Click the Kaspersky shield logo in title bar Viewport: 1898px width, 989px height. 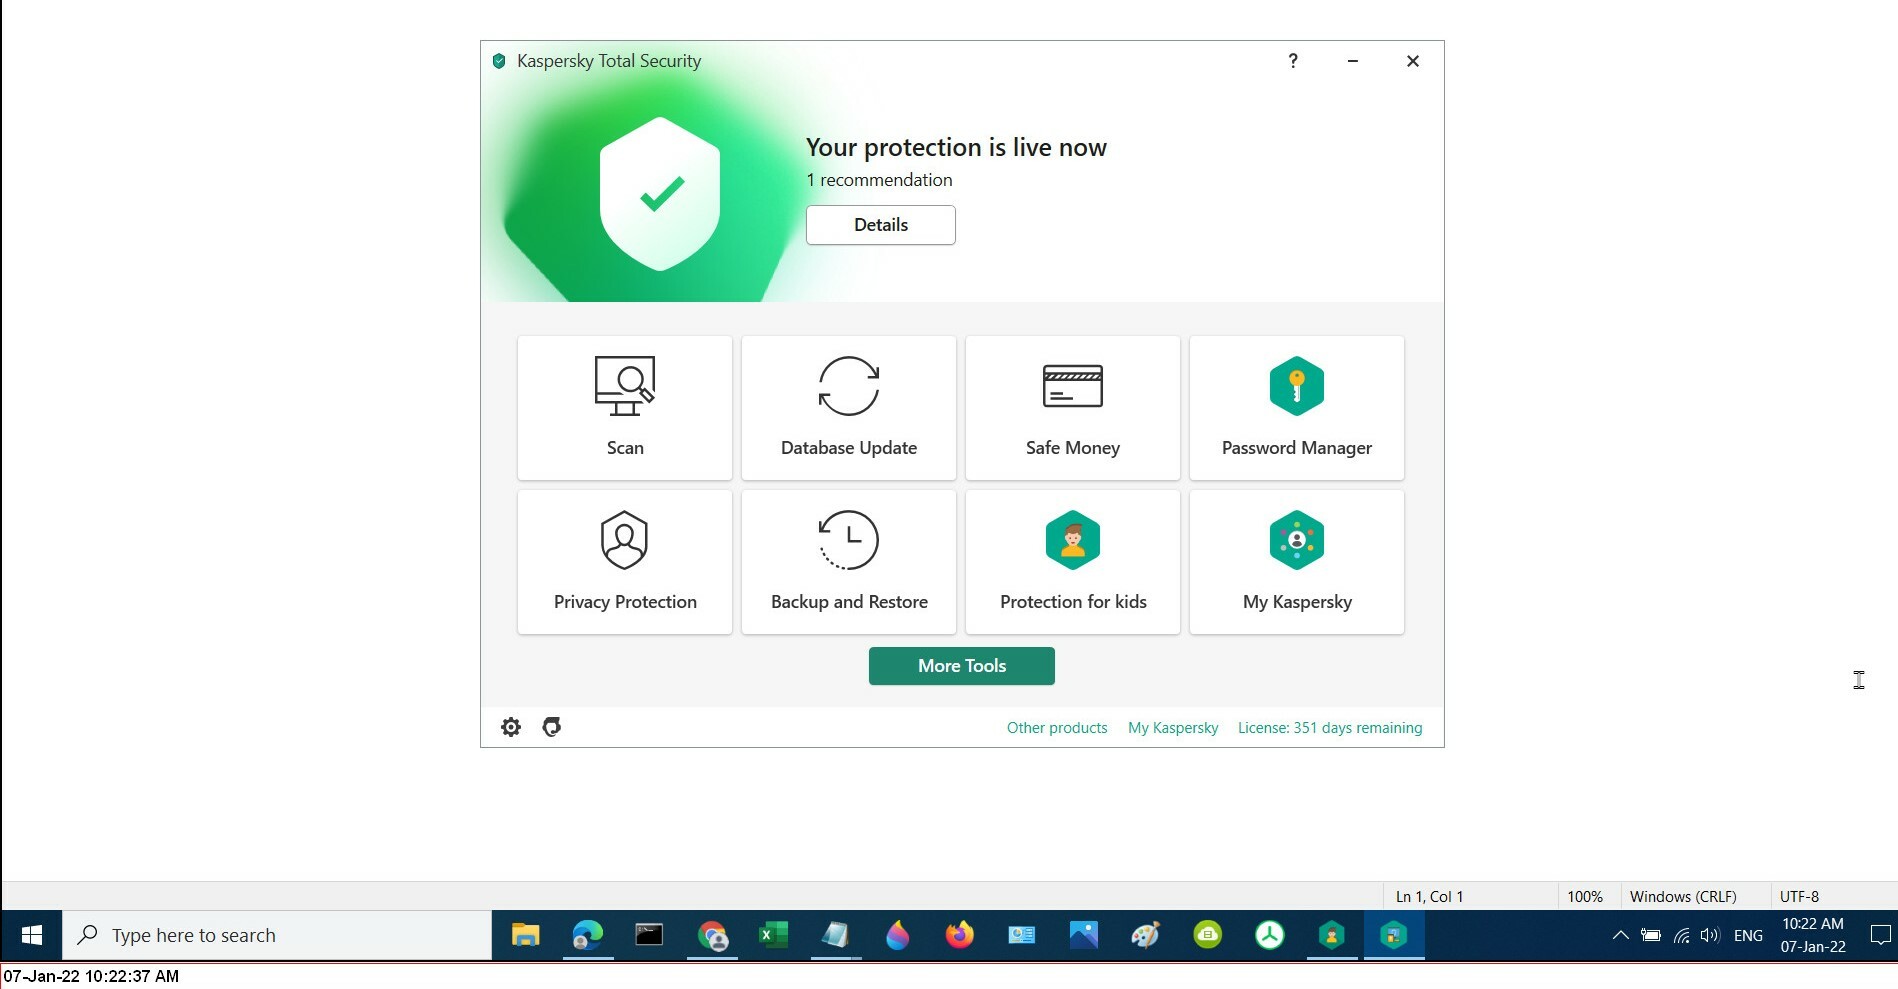(499, 61)
